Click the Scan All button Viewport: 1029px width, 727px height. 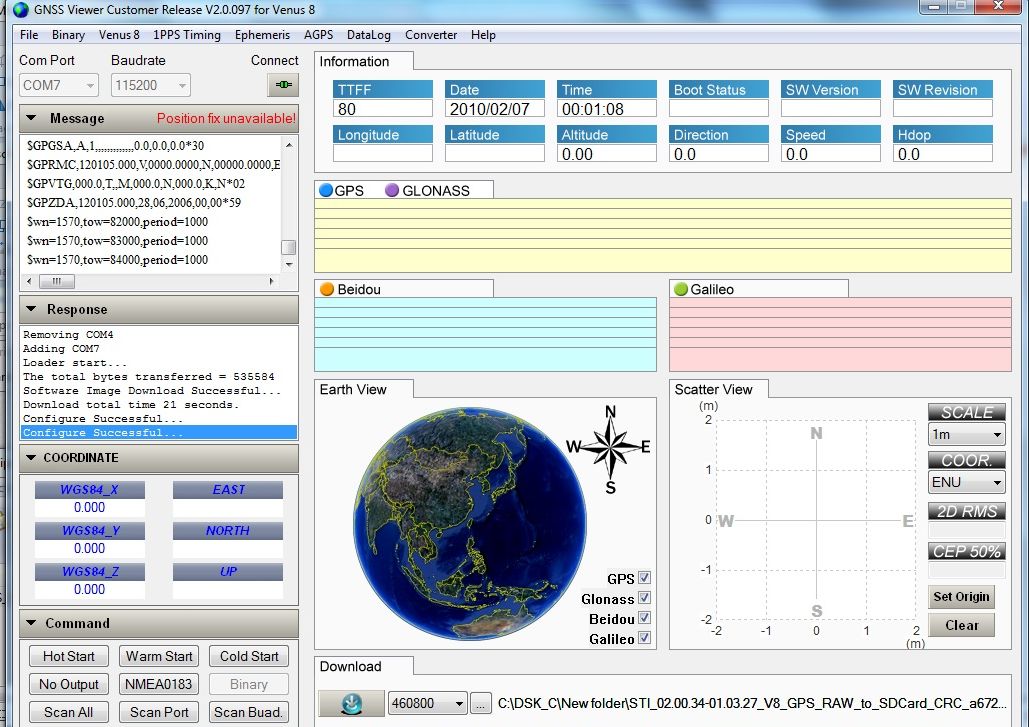[x=69, y=712]
